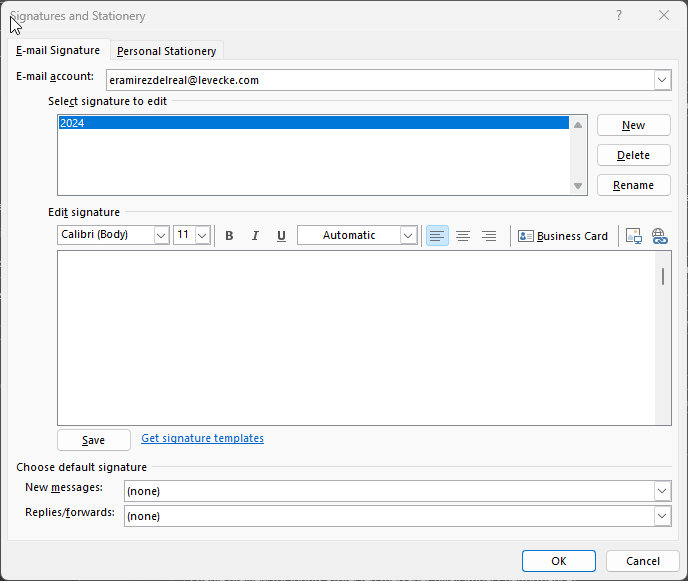
Task: Click the E-mail account field text
Action: 184,80
